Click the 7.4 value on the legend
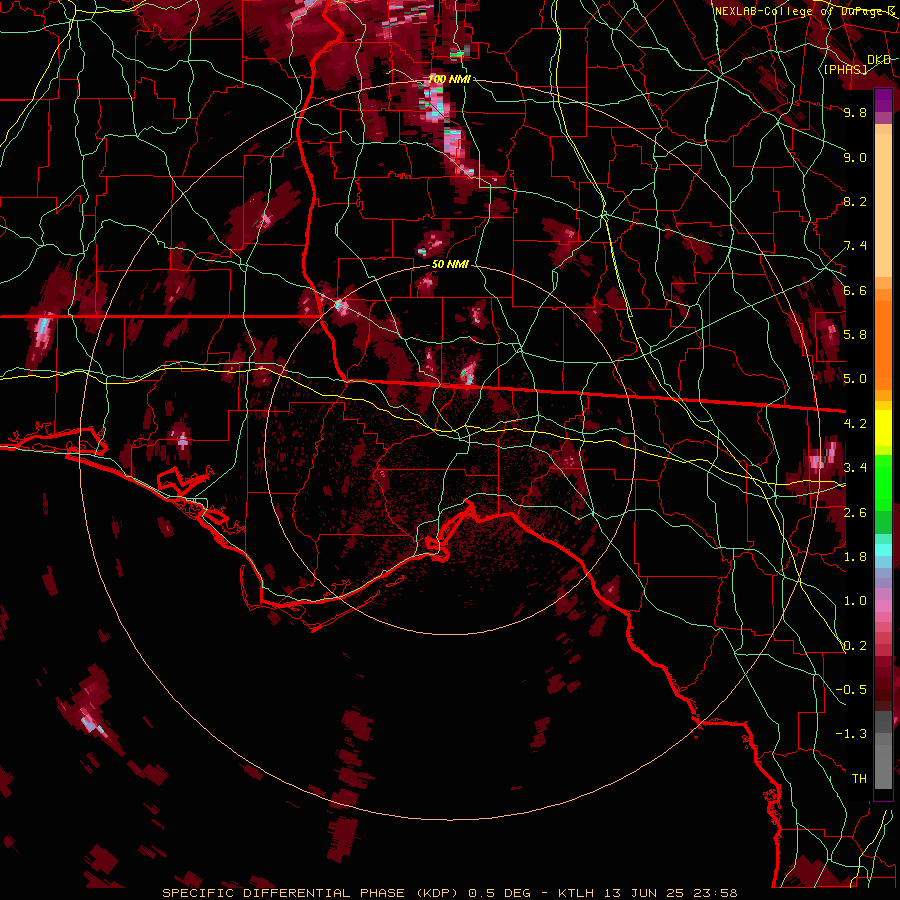 tap(855, 246)
